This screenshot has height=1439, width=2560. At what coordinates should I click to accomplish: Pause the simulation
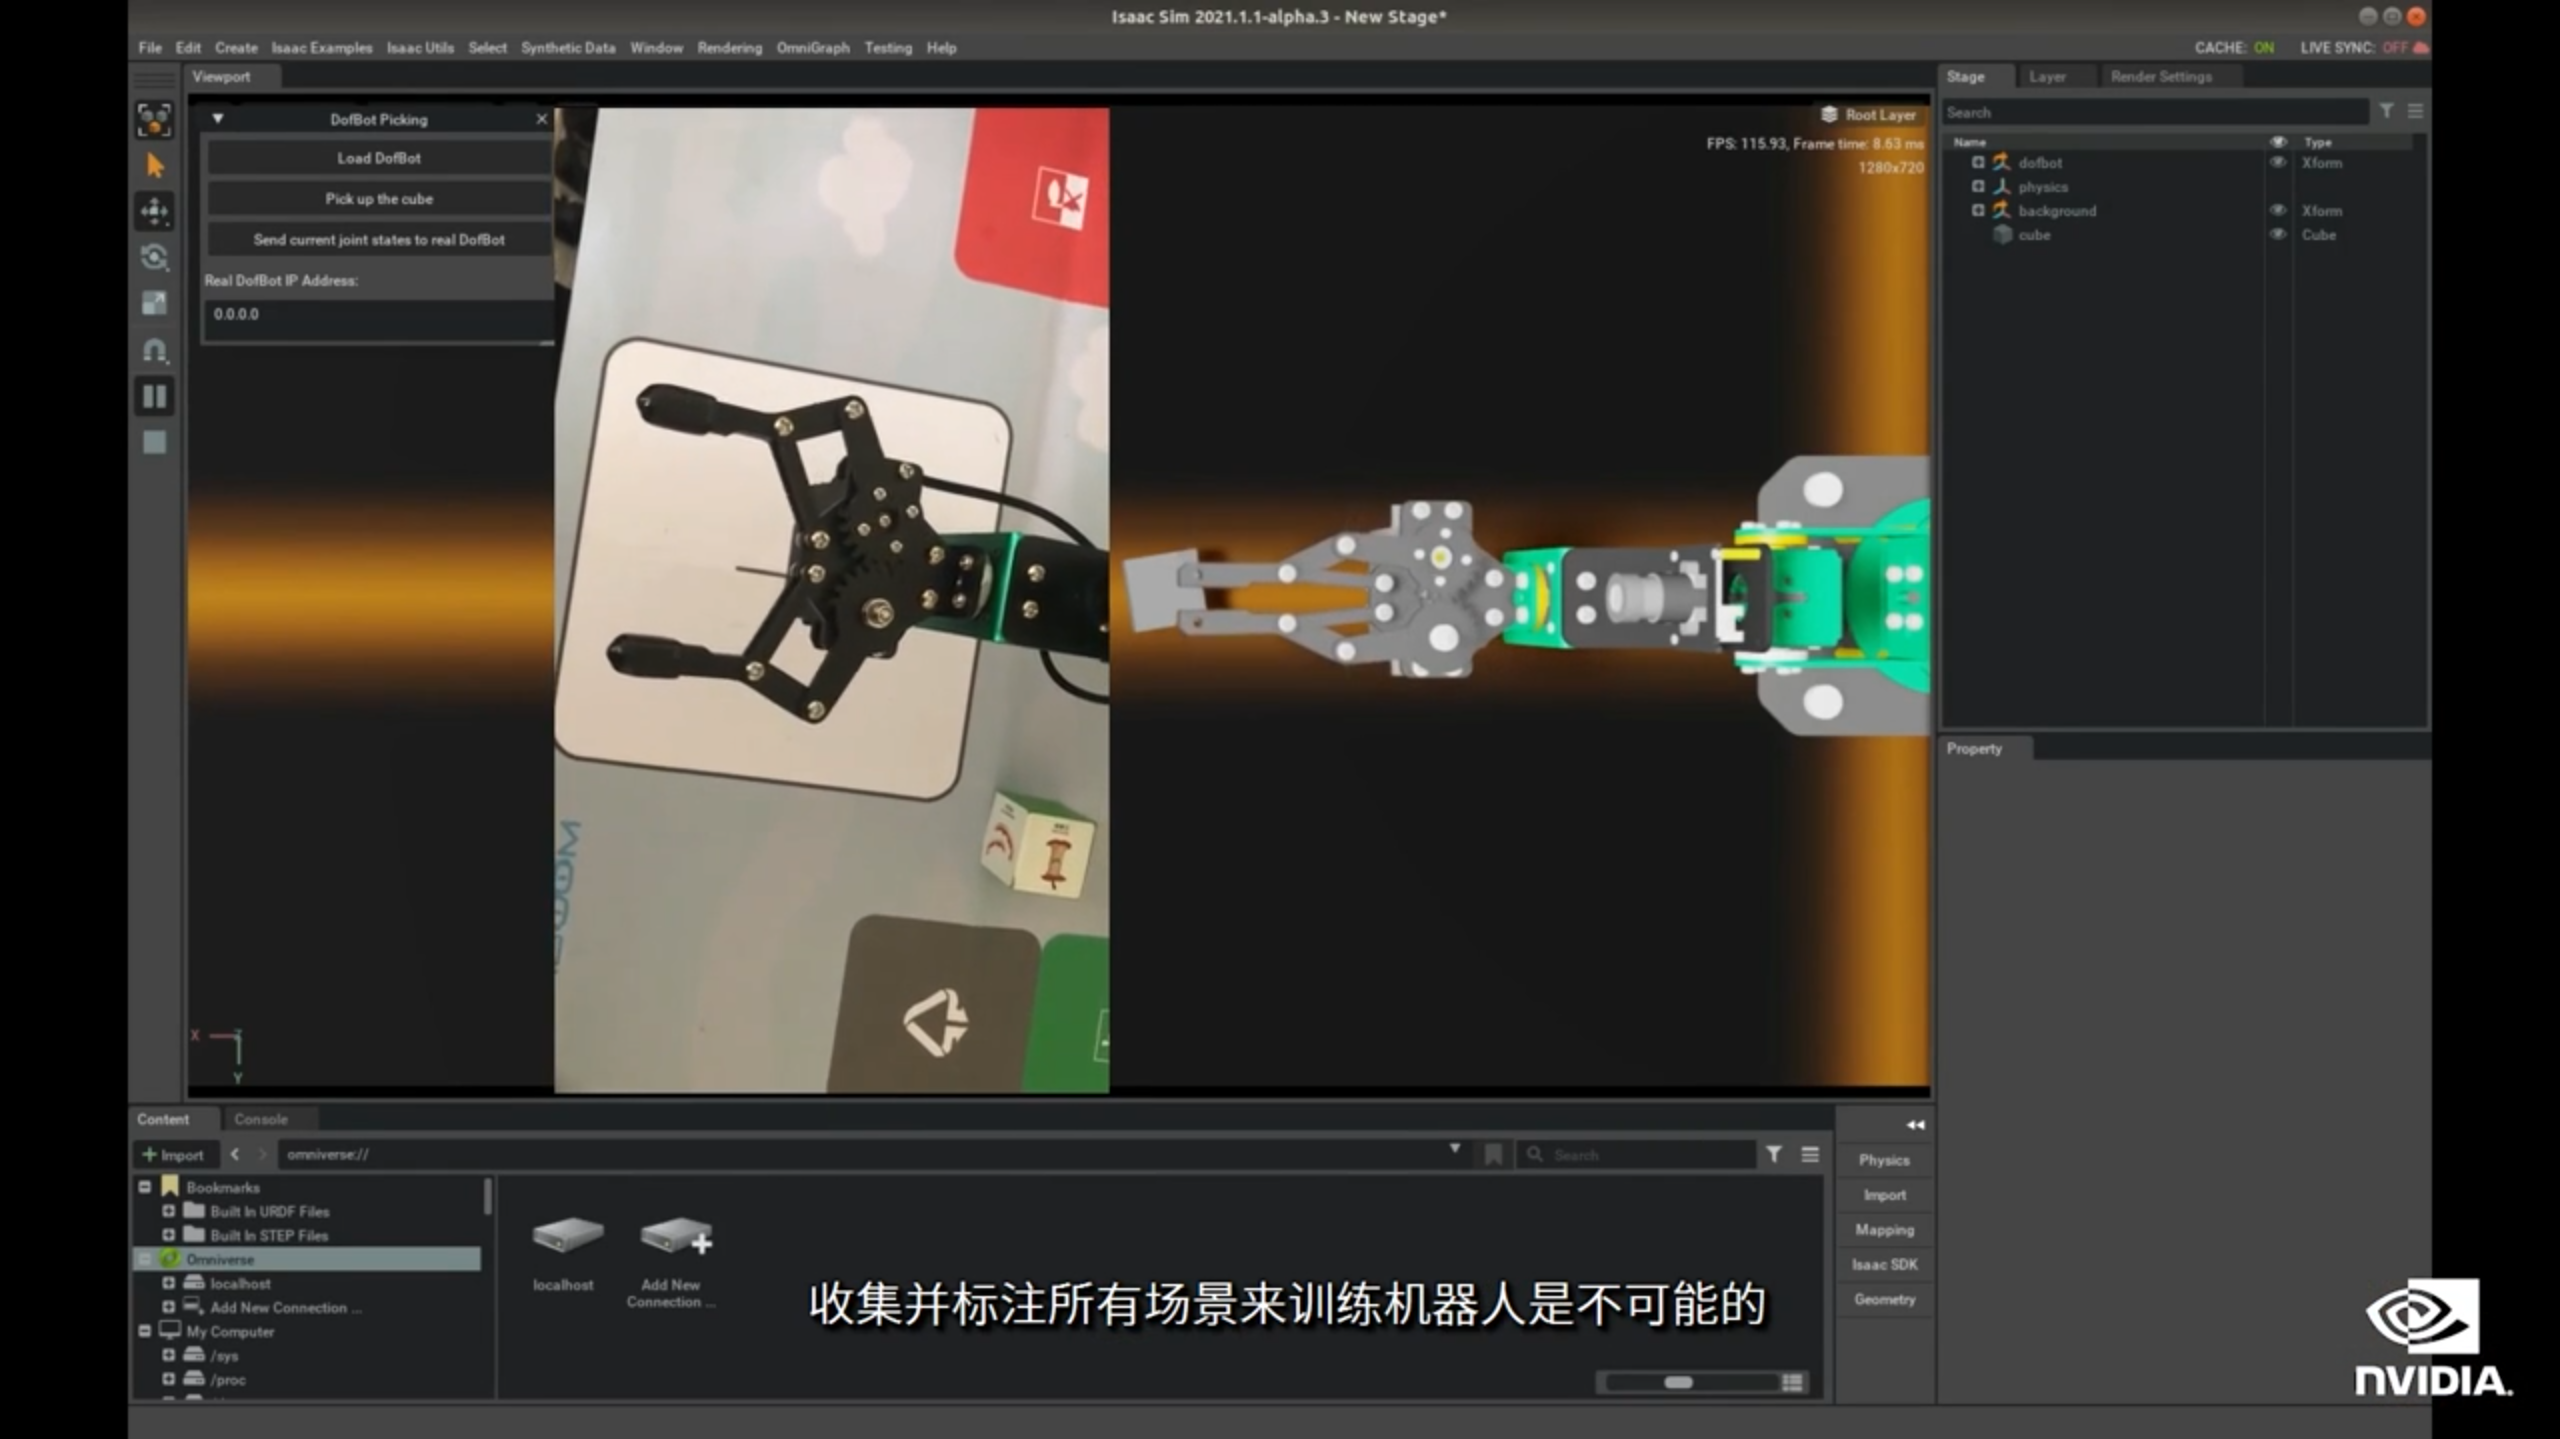coord(154,396)
